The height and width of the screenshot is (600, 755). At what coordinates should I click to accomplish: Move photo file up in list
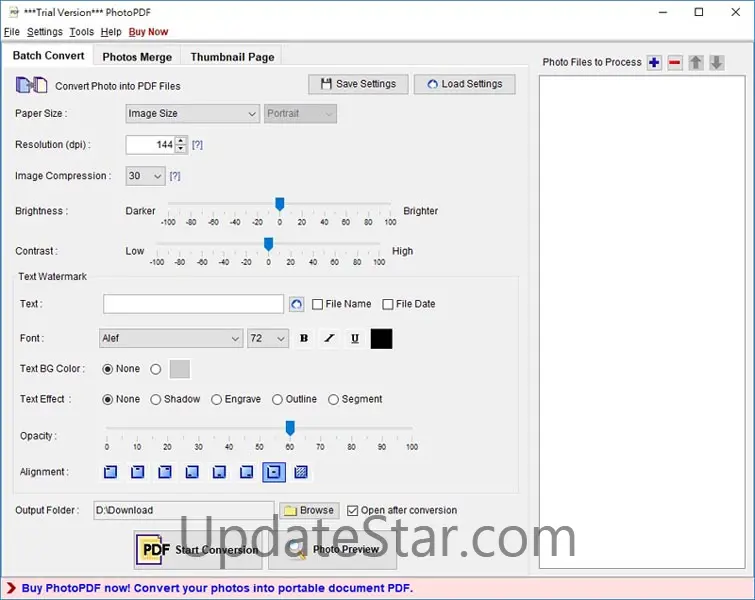(696, 63)
